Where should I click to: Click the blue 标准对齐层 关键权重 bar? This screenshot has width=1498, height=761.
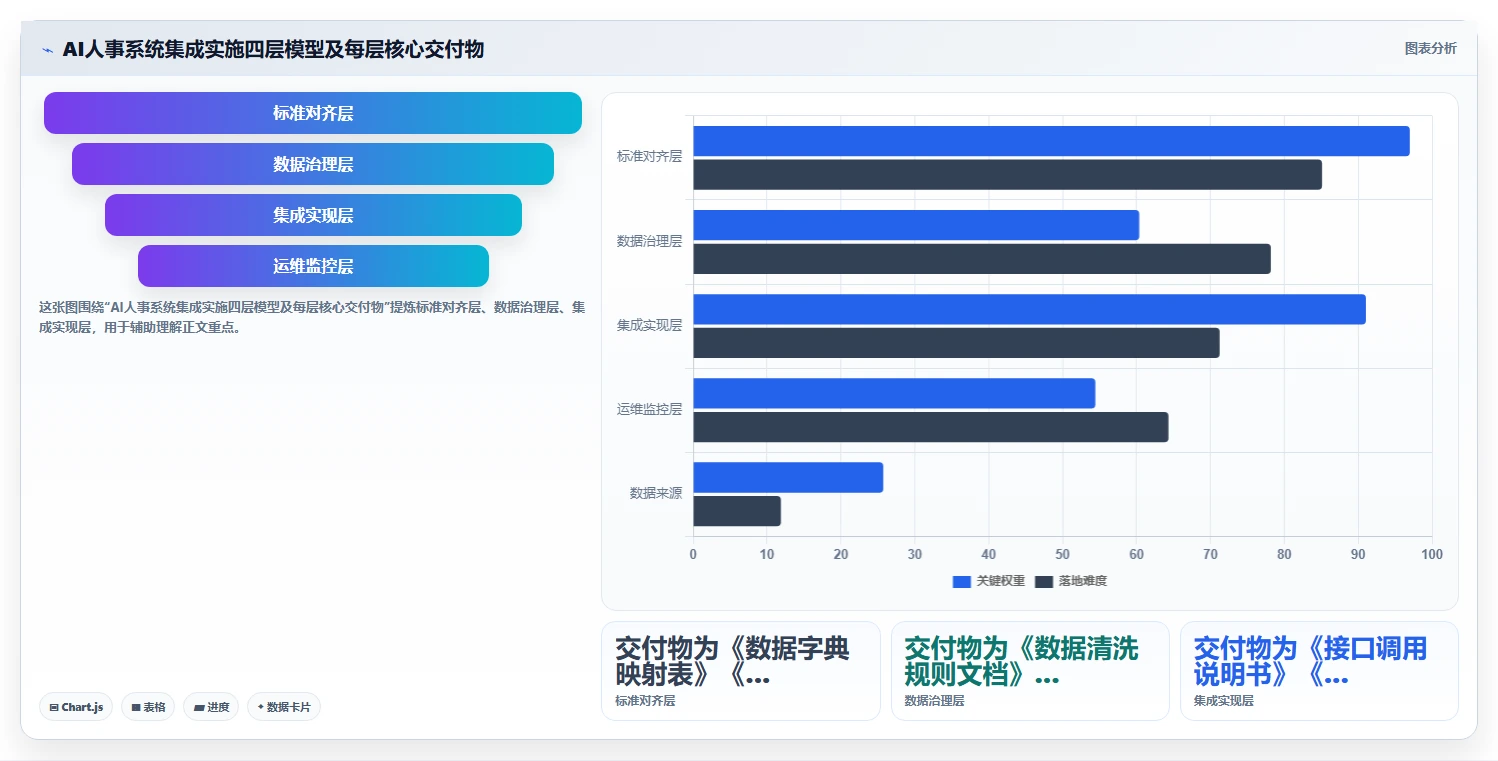point(1051,141)
